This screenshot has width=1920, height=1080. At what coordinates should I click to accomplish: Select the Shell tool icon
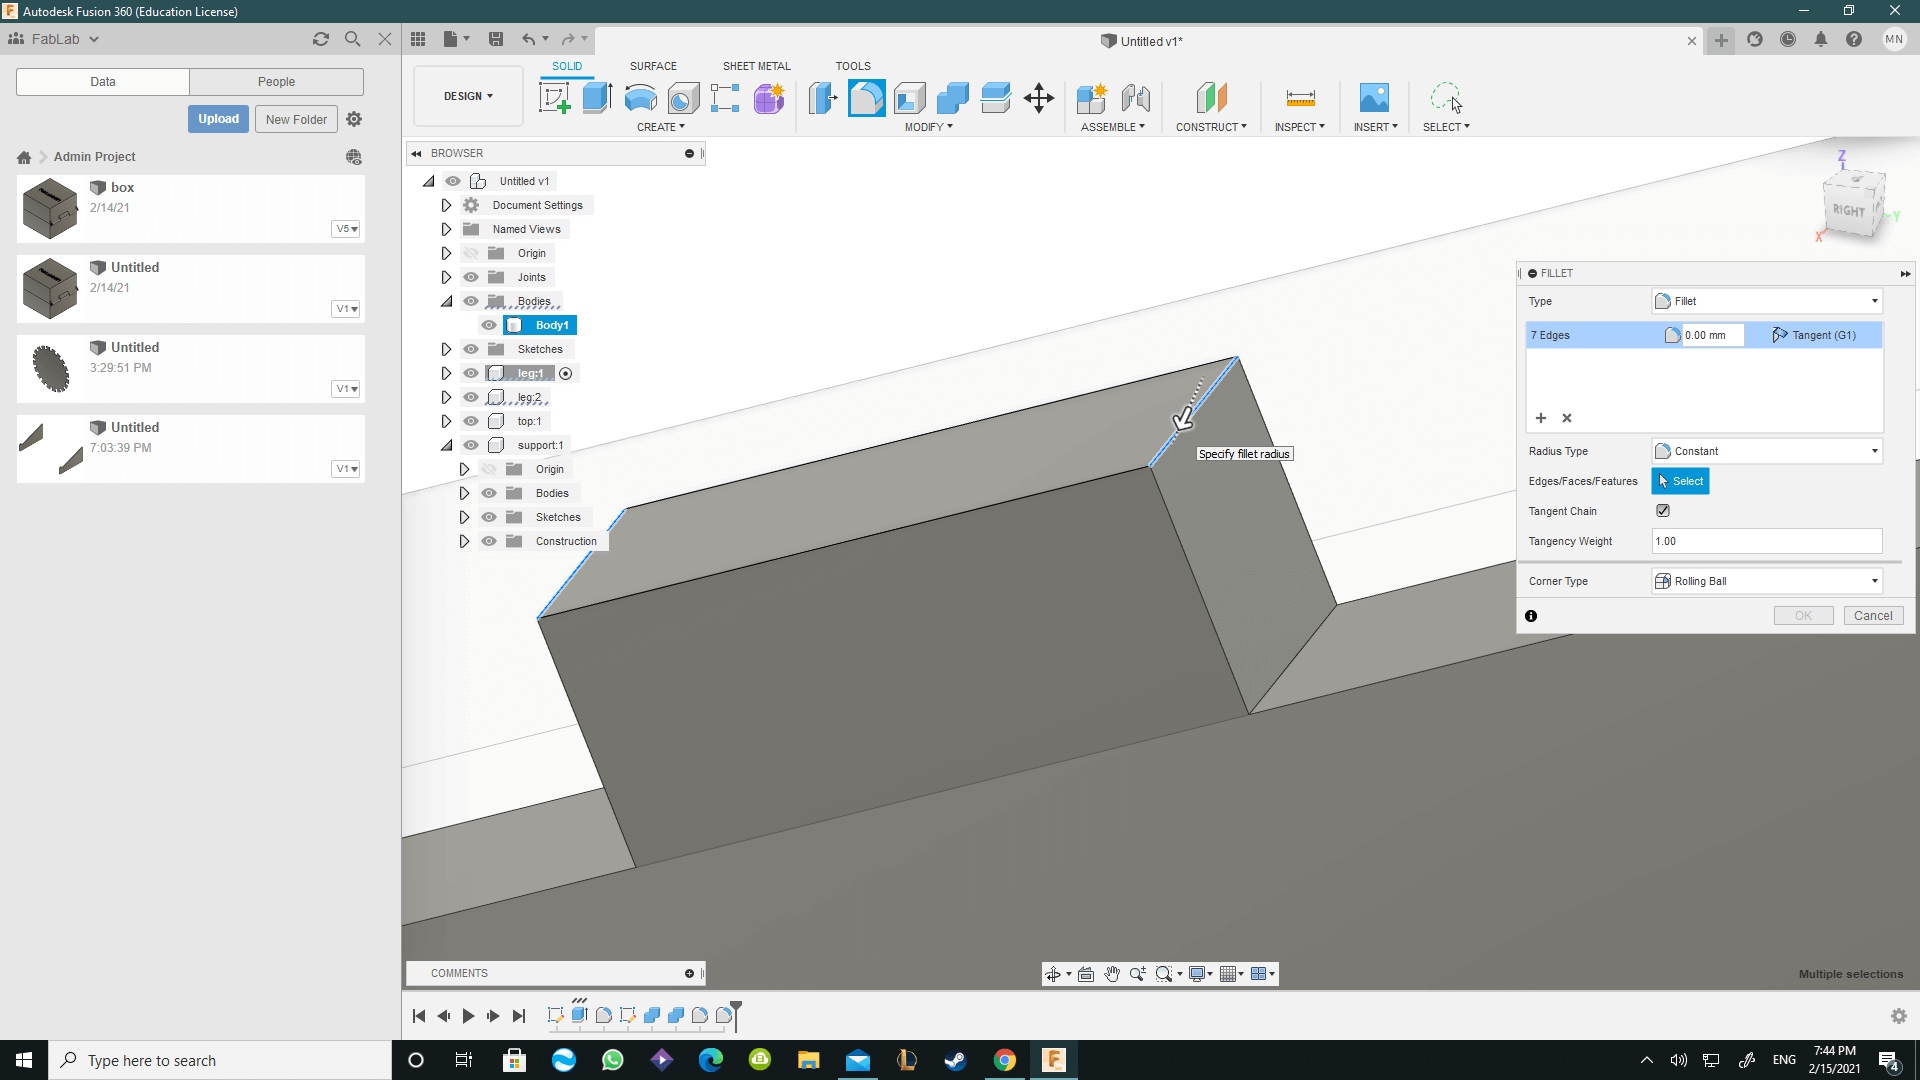click(910, 98)
